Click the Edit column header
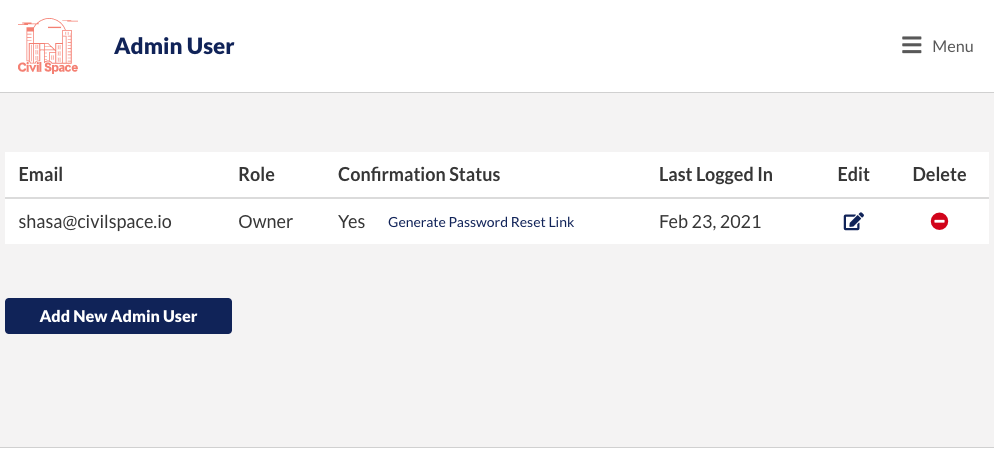The image size is (994, 450). click(x=853, y=174)
